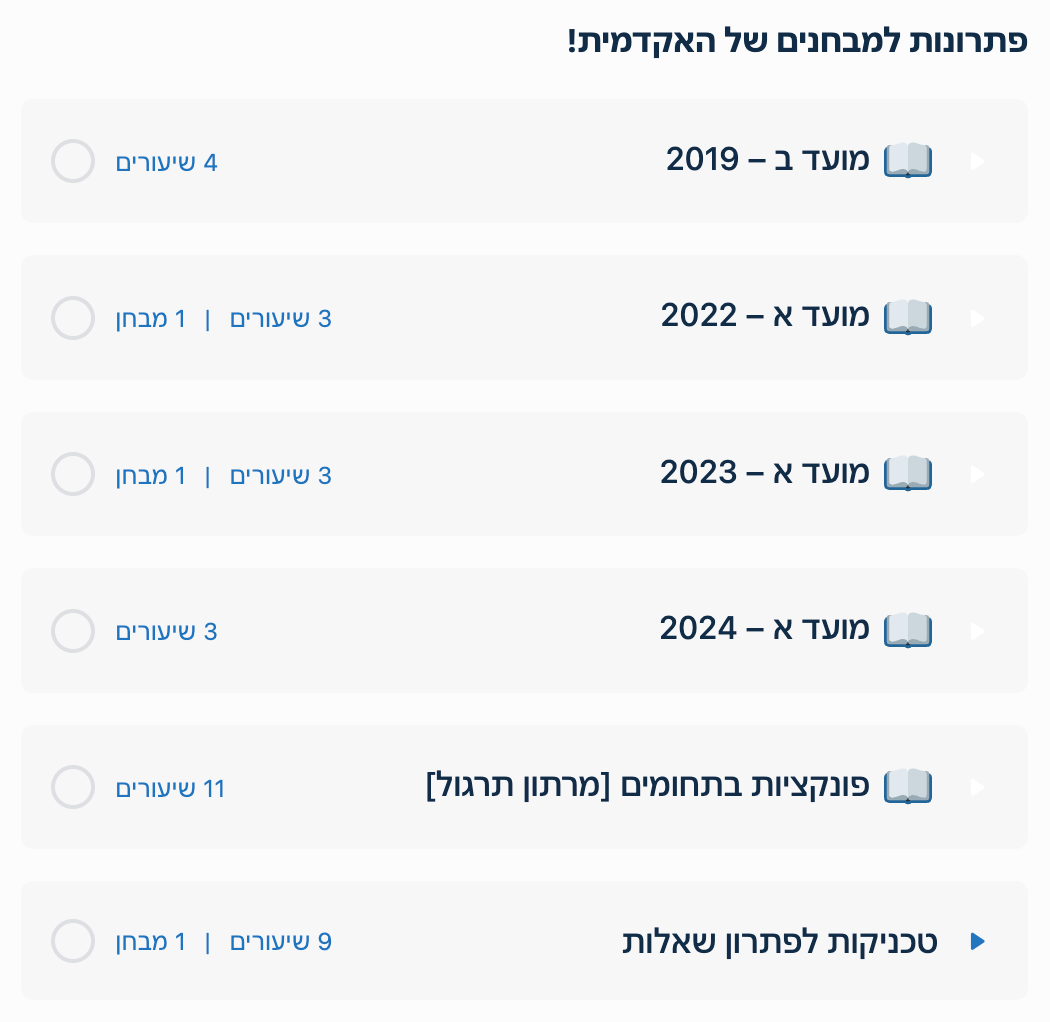Image resolution: width=1050 pixels, height=1022 pixels.
Task: Click the book icon beside מועד א – 2022
Action: pyautogui.click(x=908, y=317)
